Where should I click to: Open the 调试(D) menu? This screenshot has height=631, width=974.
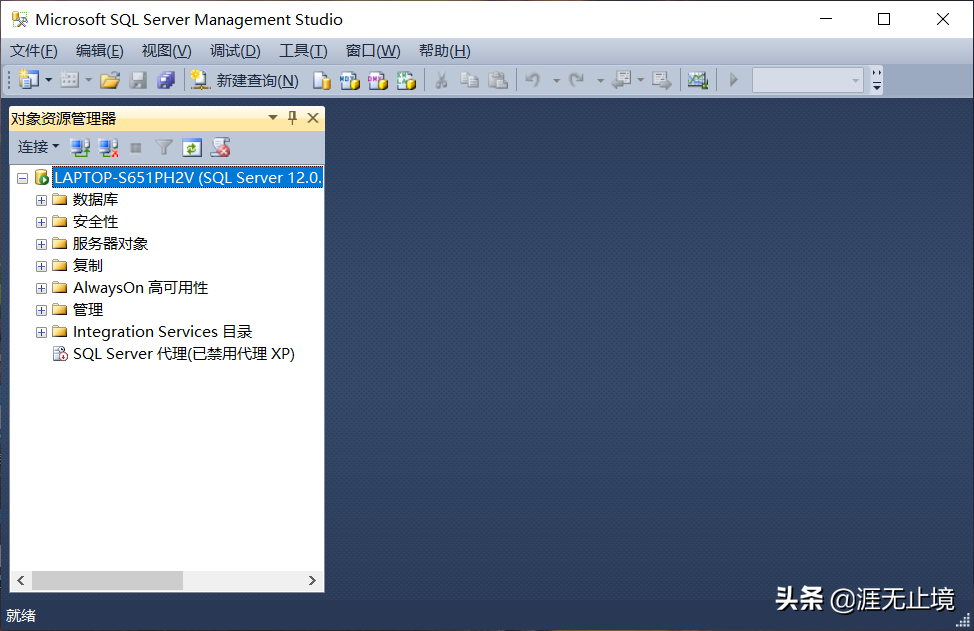tap(235, 50)
